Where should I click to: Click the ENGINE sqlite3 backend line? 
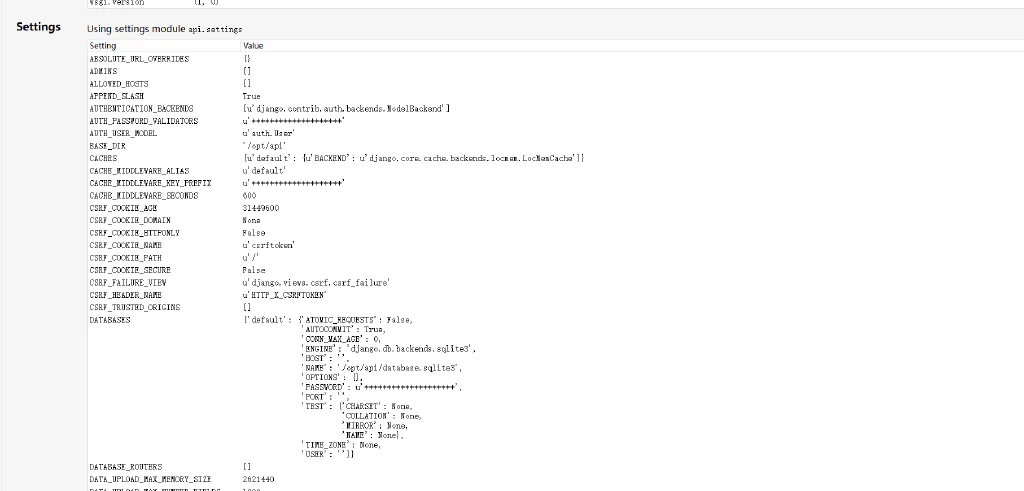coord(389,349)
